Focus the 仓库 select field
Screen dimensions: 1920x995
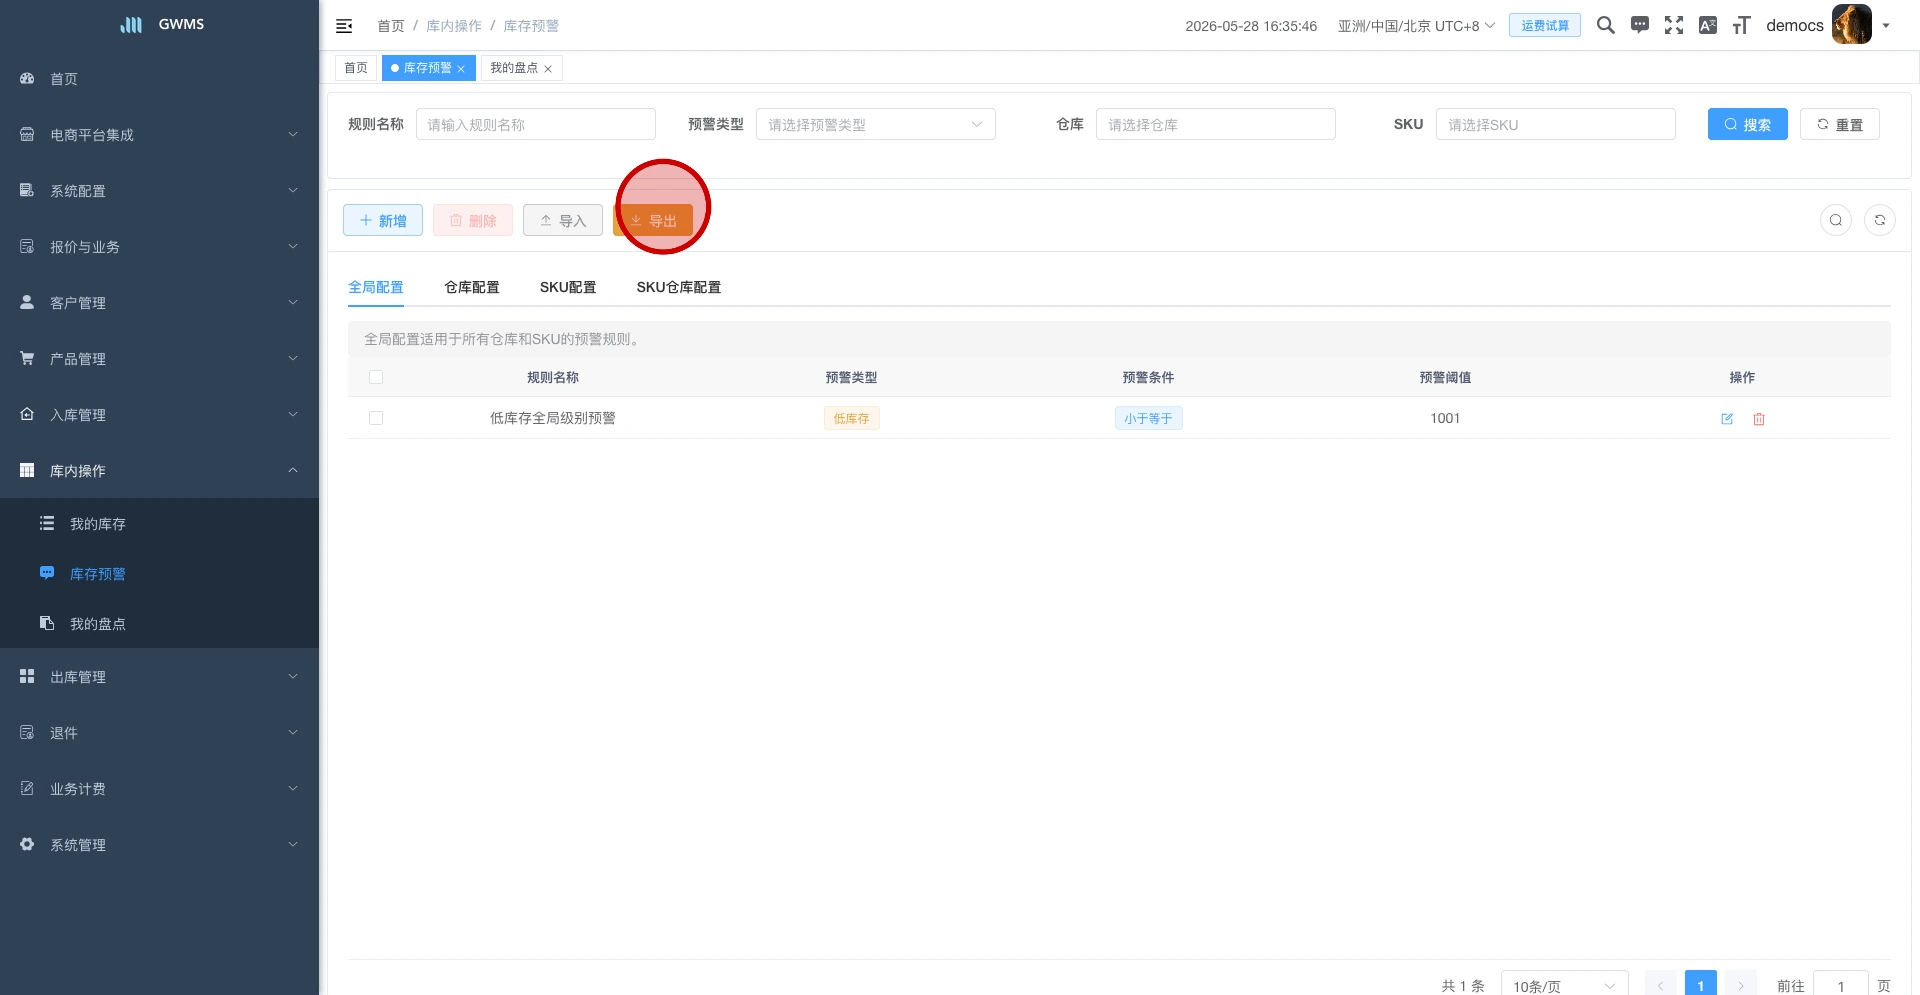(x=1216, y=124)
